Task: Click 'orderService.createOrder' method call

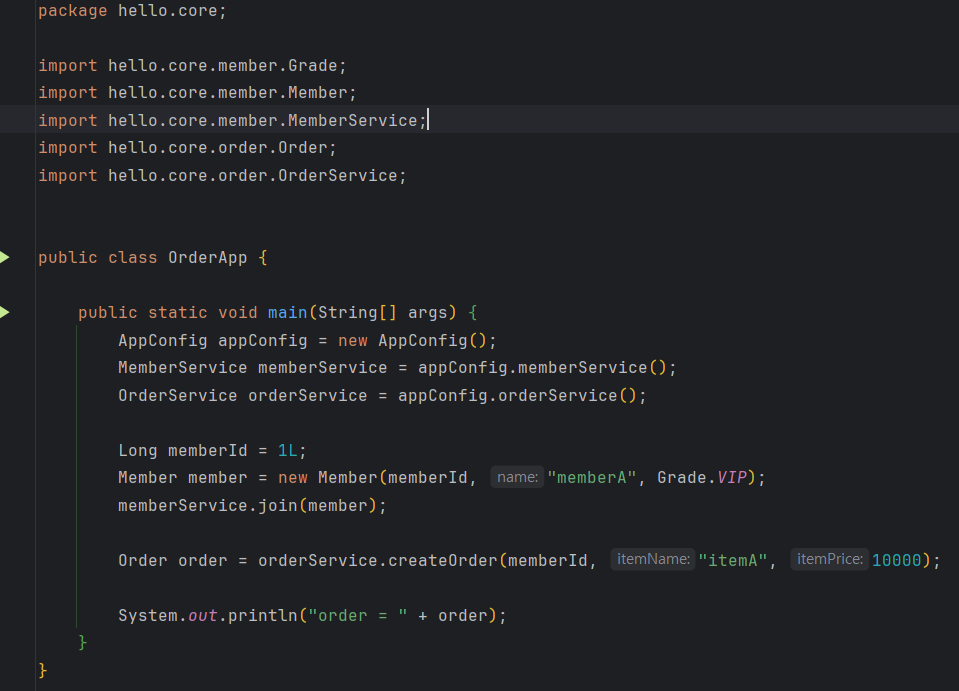Action: pyautogui.click(x=377, y=561)
